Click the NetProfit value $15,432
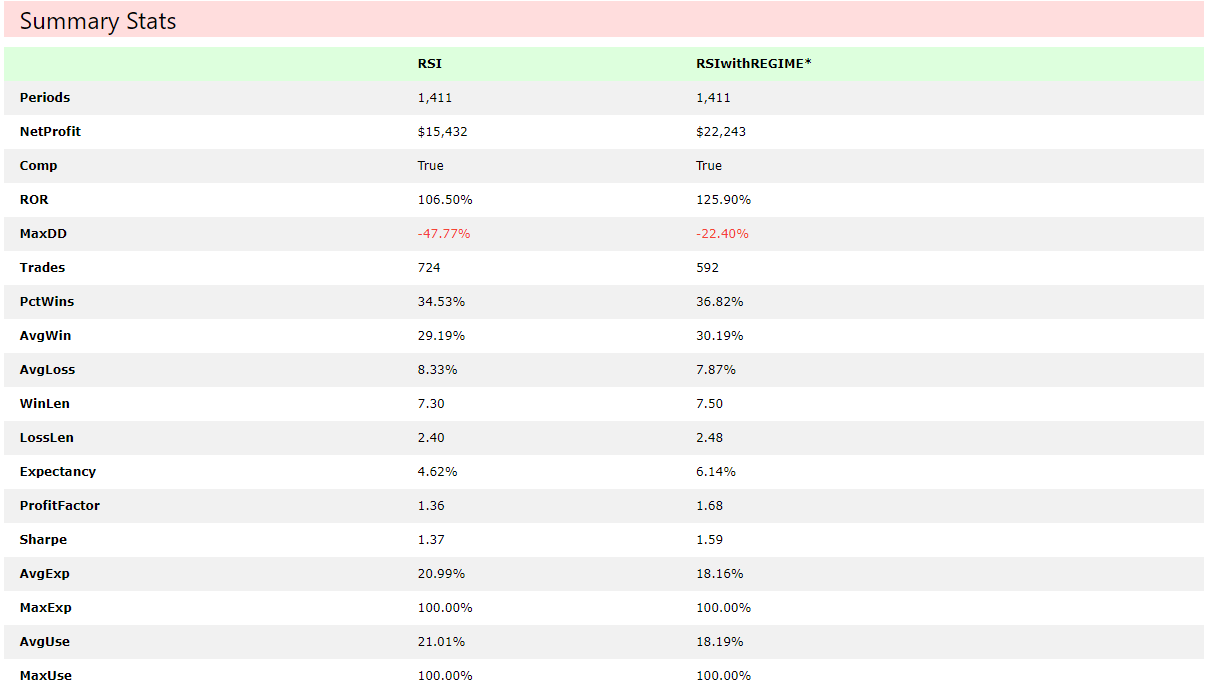 [x=443, y=132]
